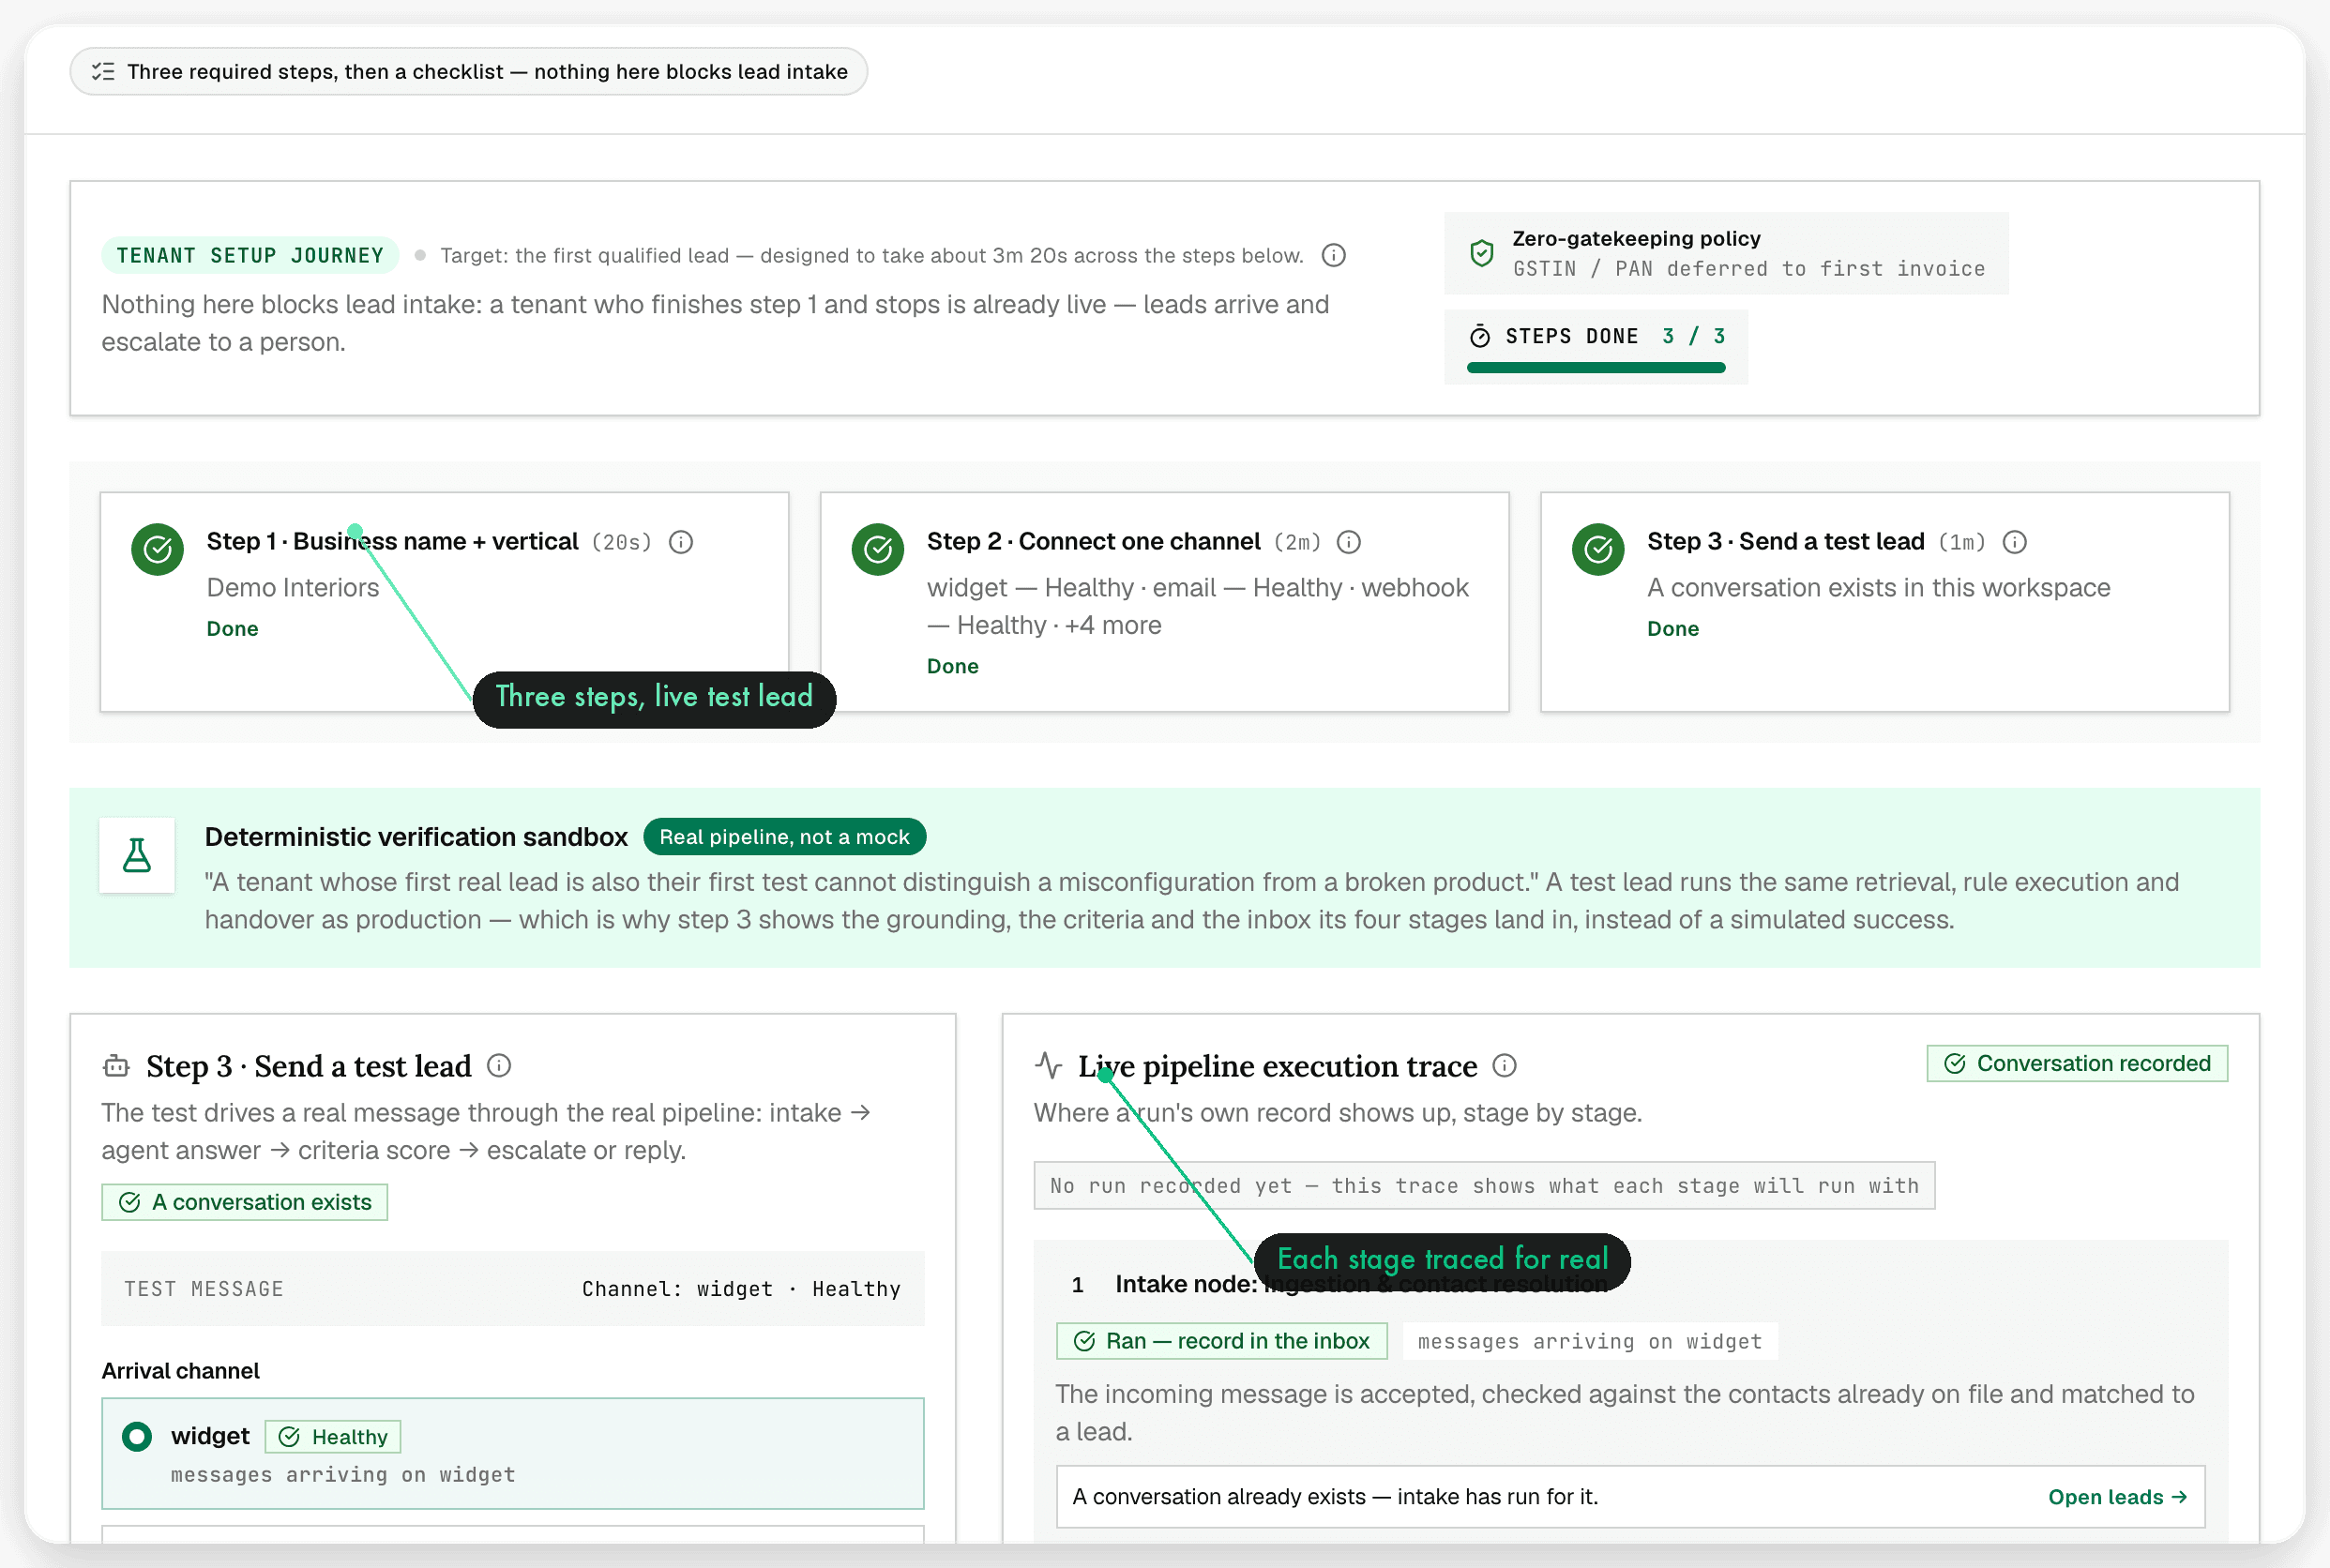Open info icon for Step 2 Connect one channel

click(x=1349, y=542)
